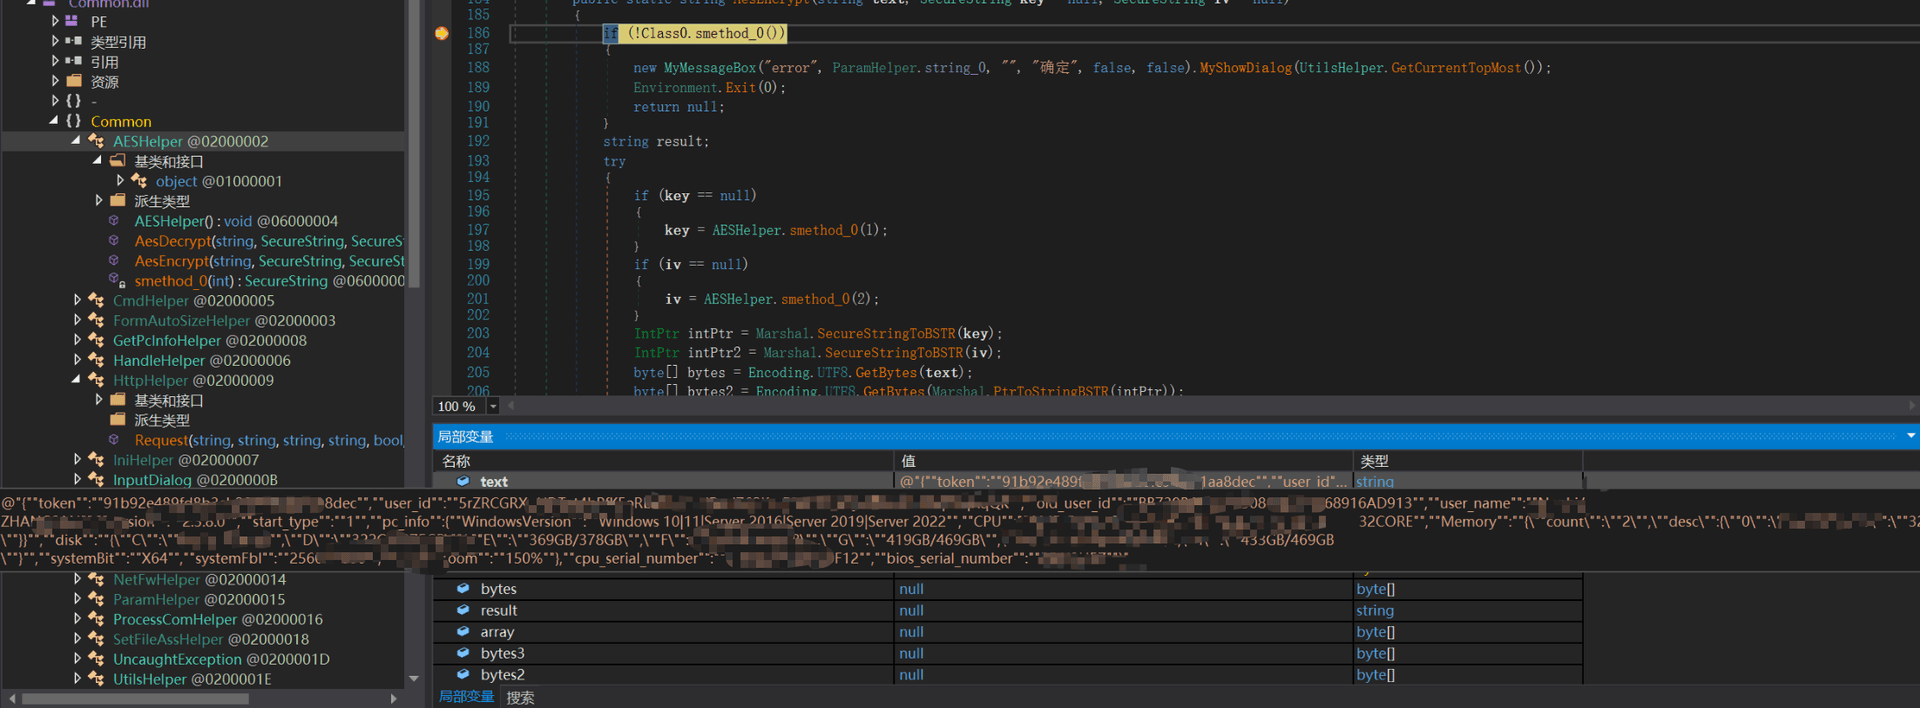Expand the CmdHelper class node
This screenshot has height=708, width=1920.
point(77,300)
